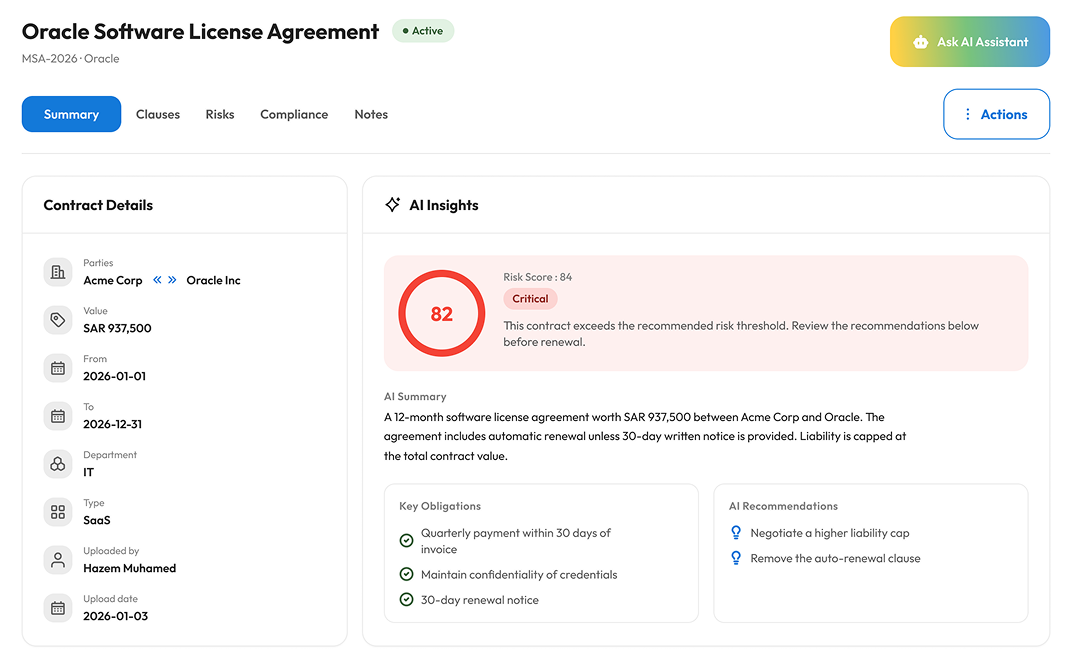
Task: Switch to the Clauses tab
Action: click(x=158, y=114)
